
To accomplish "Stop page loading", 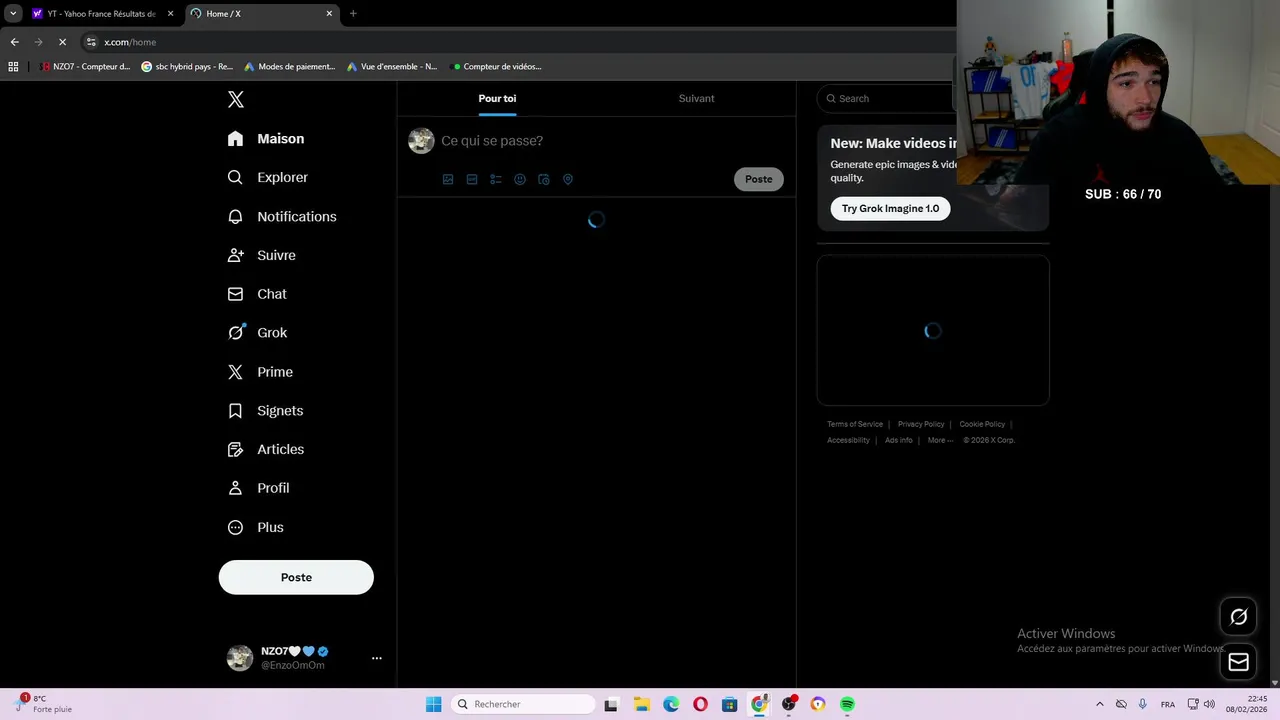I will (62, 42).
